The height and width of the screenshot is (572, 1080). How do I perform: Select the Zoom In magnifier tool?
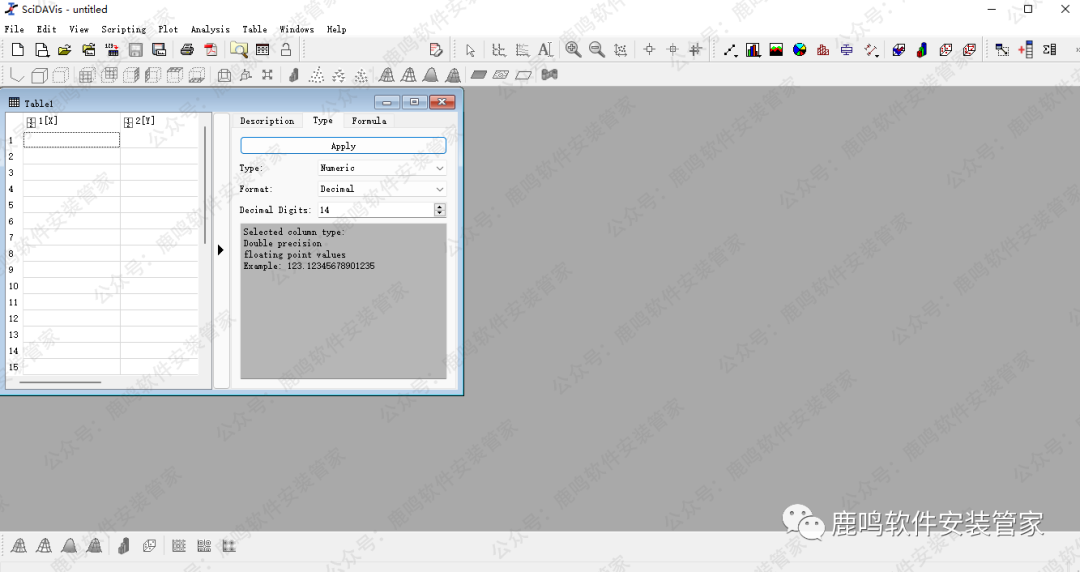pyautogui.click(x=573, y=50)
